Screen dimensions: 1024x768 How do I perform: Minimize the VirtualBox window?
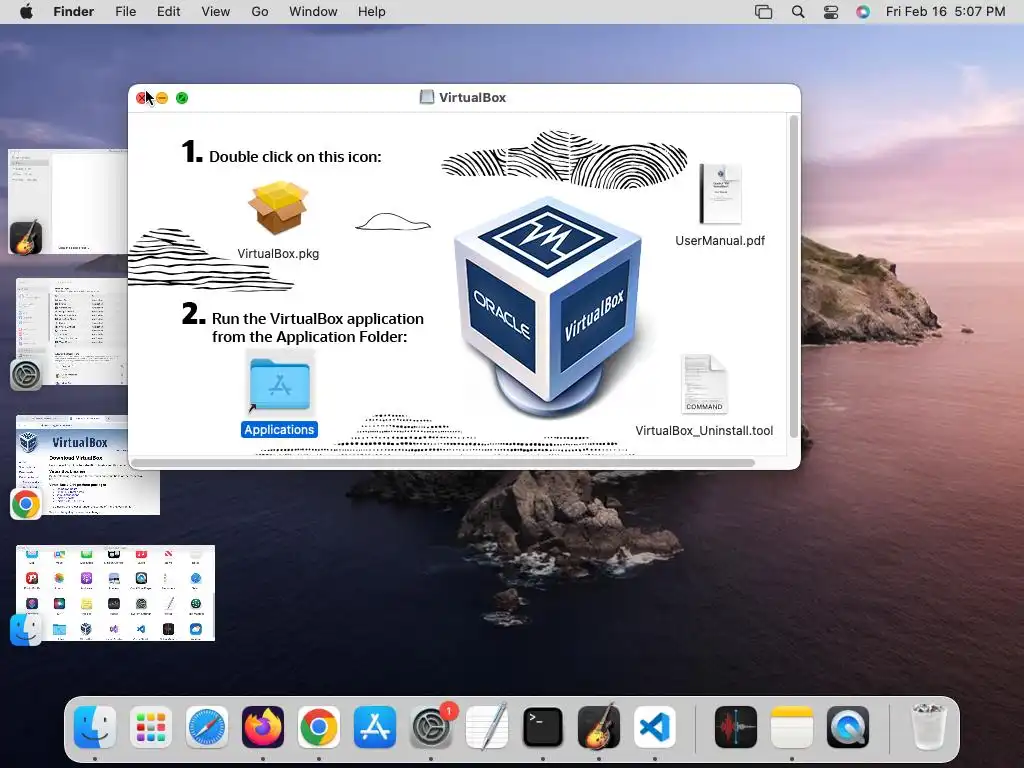(x=162, y=98)
